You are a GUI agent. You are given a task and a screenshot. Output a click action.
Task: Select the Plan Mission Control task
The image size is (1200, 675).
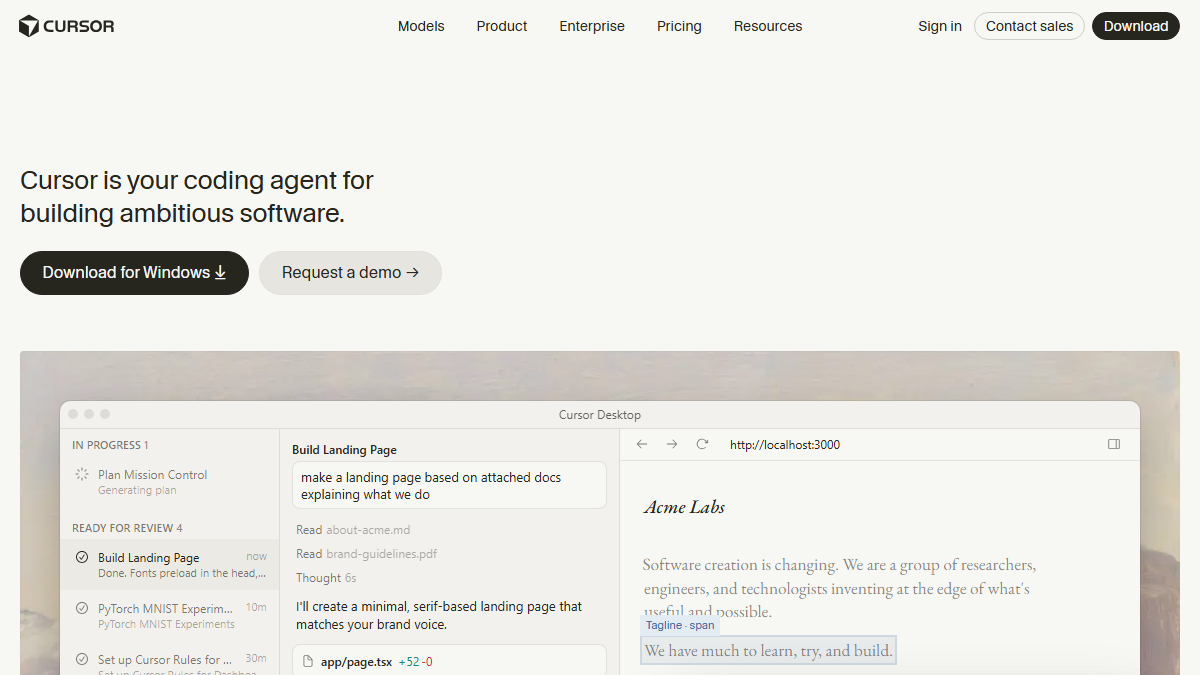point(170,482)
